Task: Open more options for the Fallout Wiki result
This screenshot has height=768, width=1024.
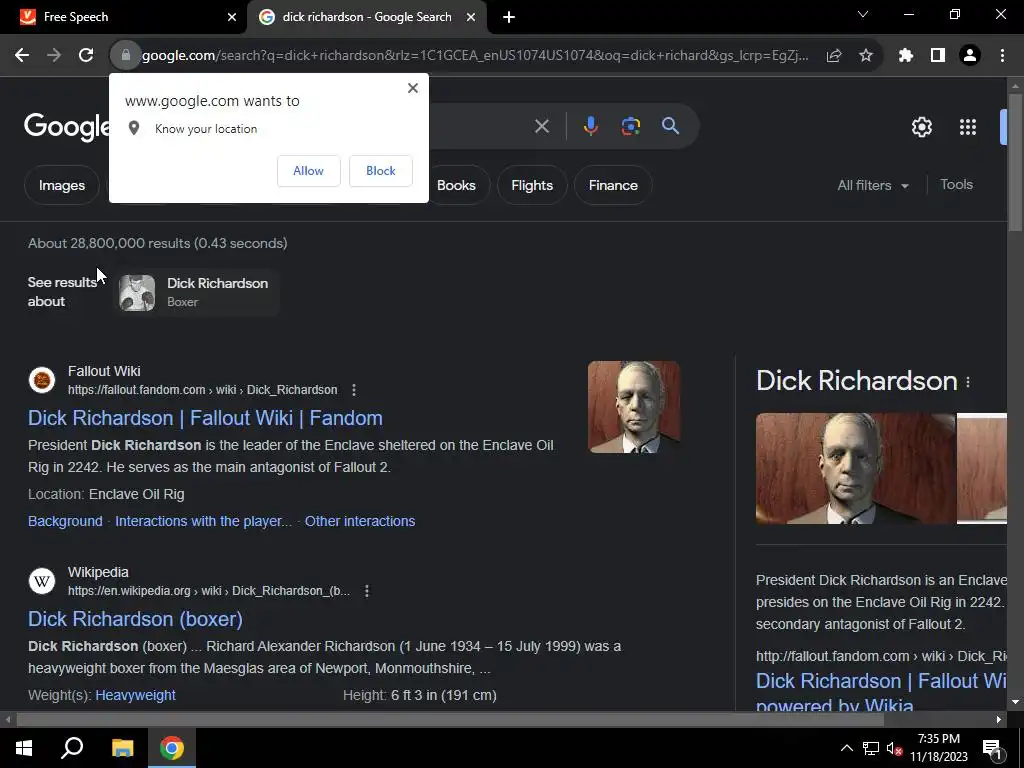Action: (x=353, y=390)
